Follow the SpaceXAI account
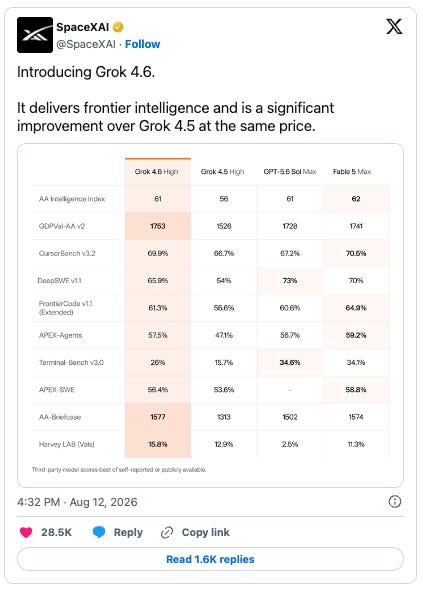The image size is (423, 592). click(142, 44)
